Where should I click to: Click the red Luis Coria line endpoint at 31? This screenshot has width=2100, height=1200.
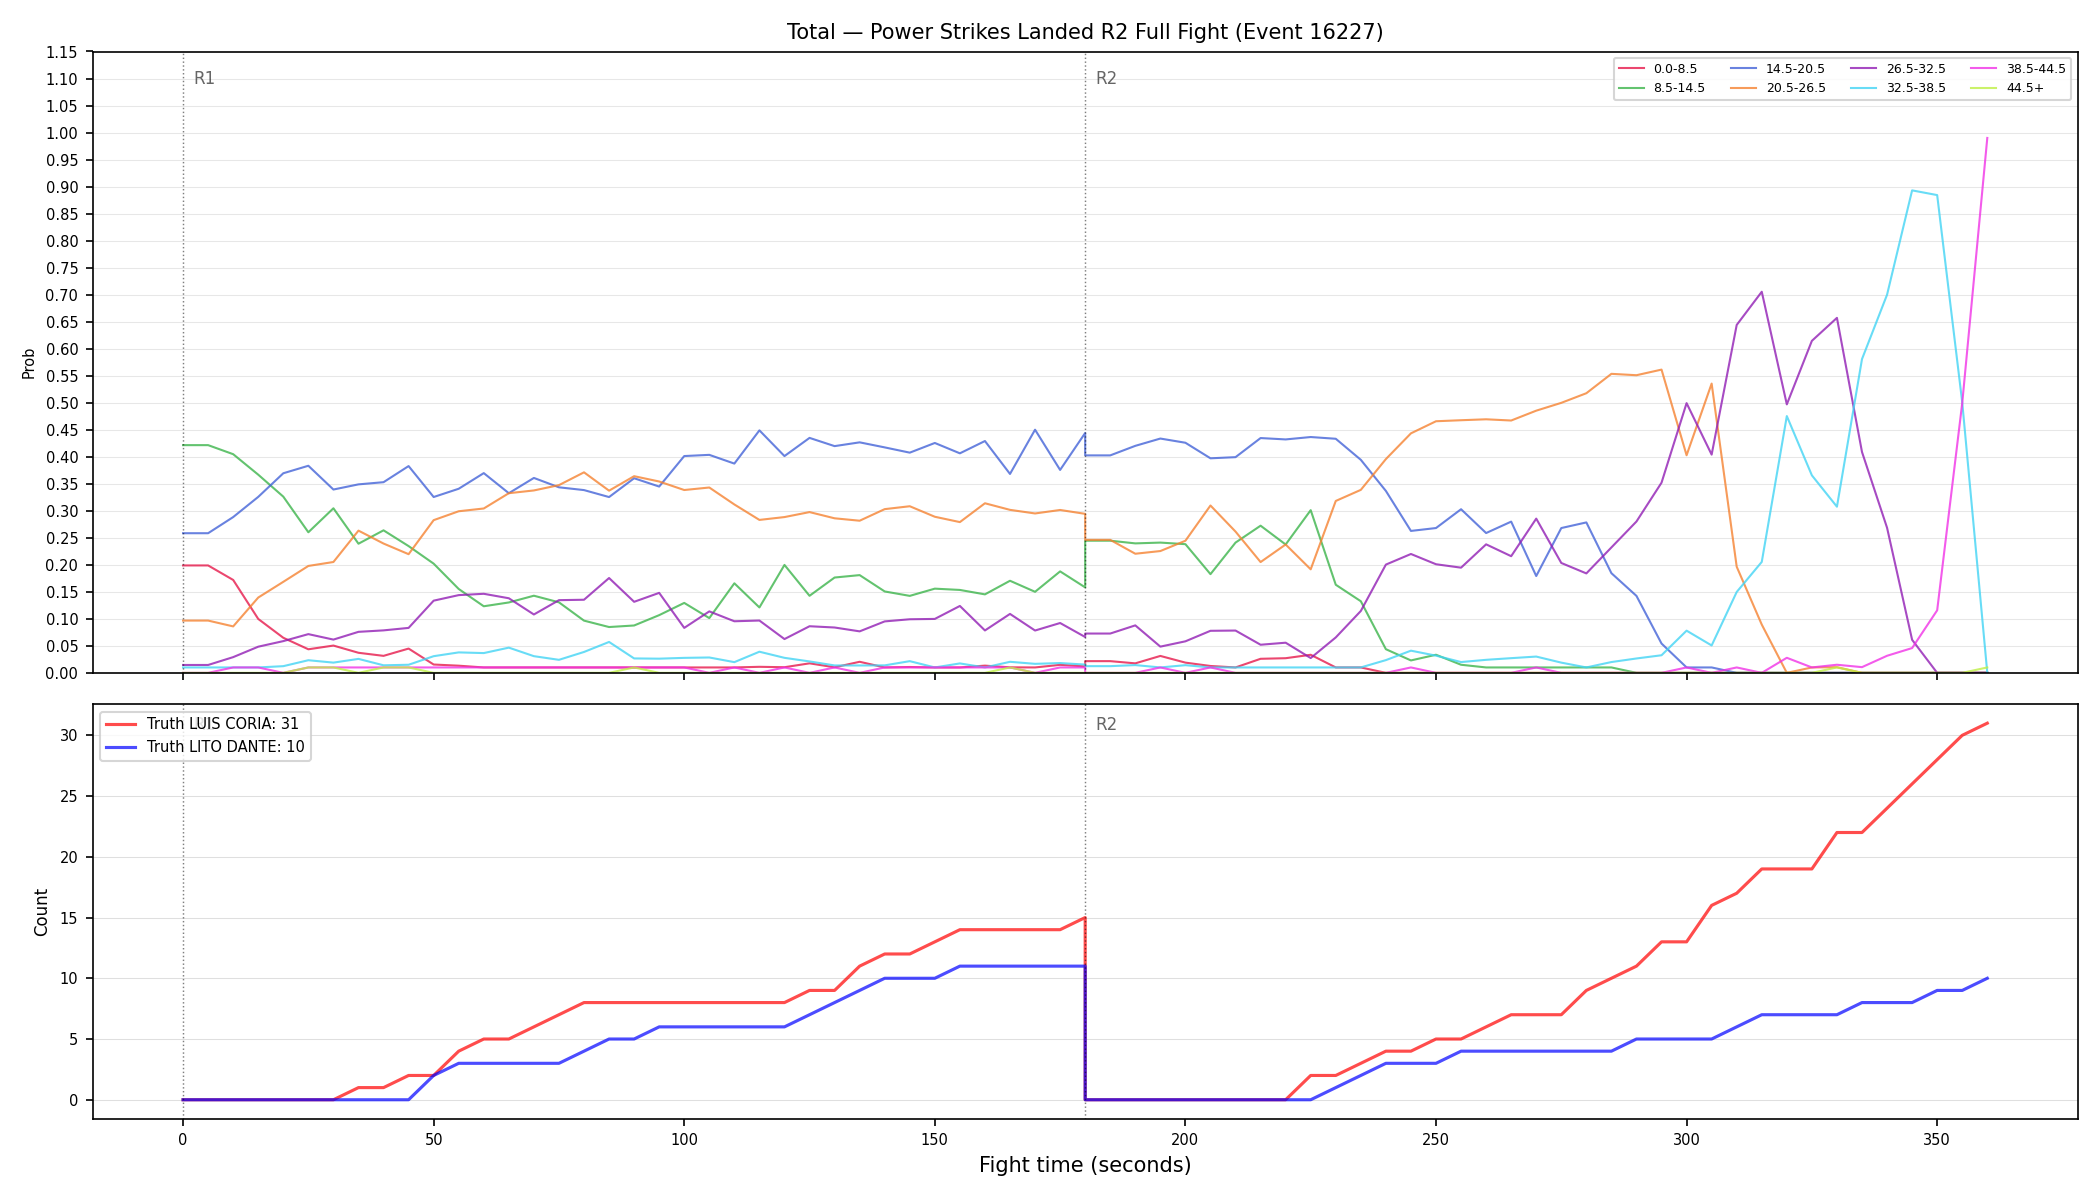tap(1986, 723)
